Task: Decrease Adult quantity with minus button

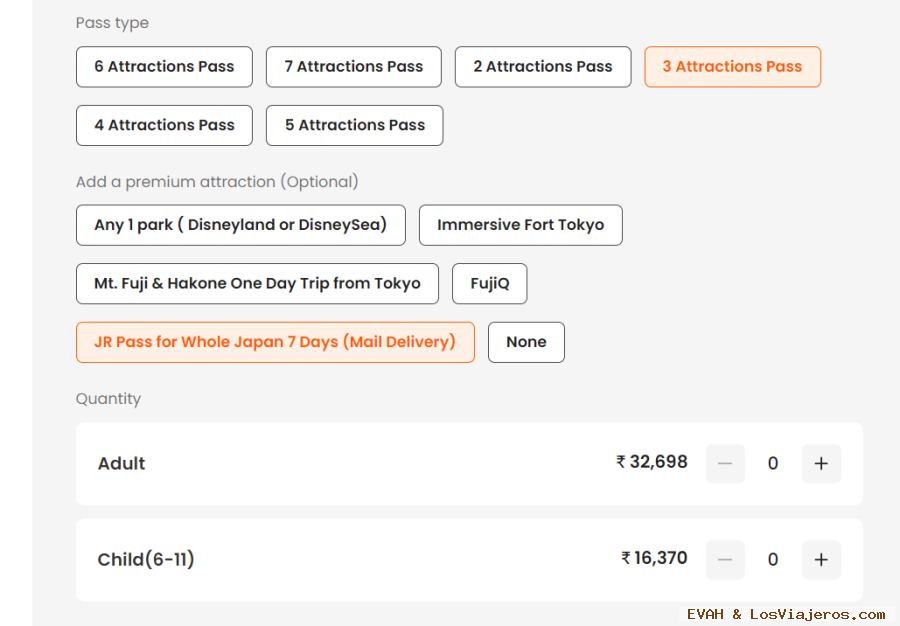Action: click(x=726, y=464)
